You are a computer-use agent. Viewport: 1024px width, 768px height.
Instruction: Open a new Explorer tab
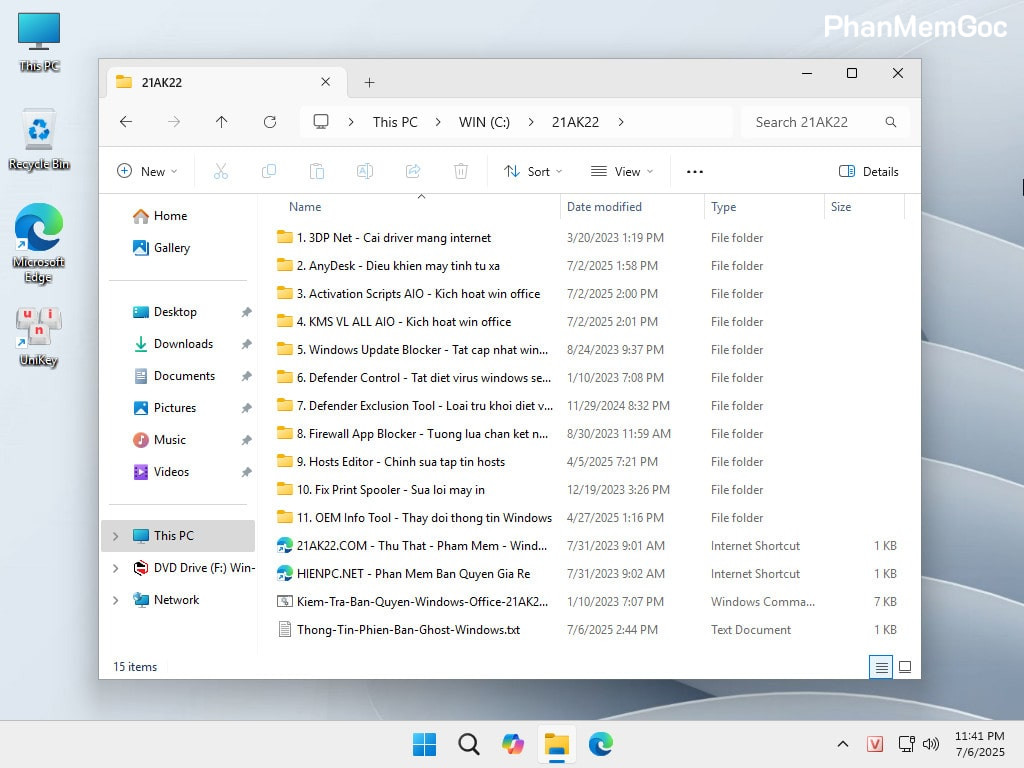[x=370, y=82]
